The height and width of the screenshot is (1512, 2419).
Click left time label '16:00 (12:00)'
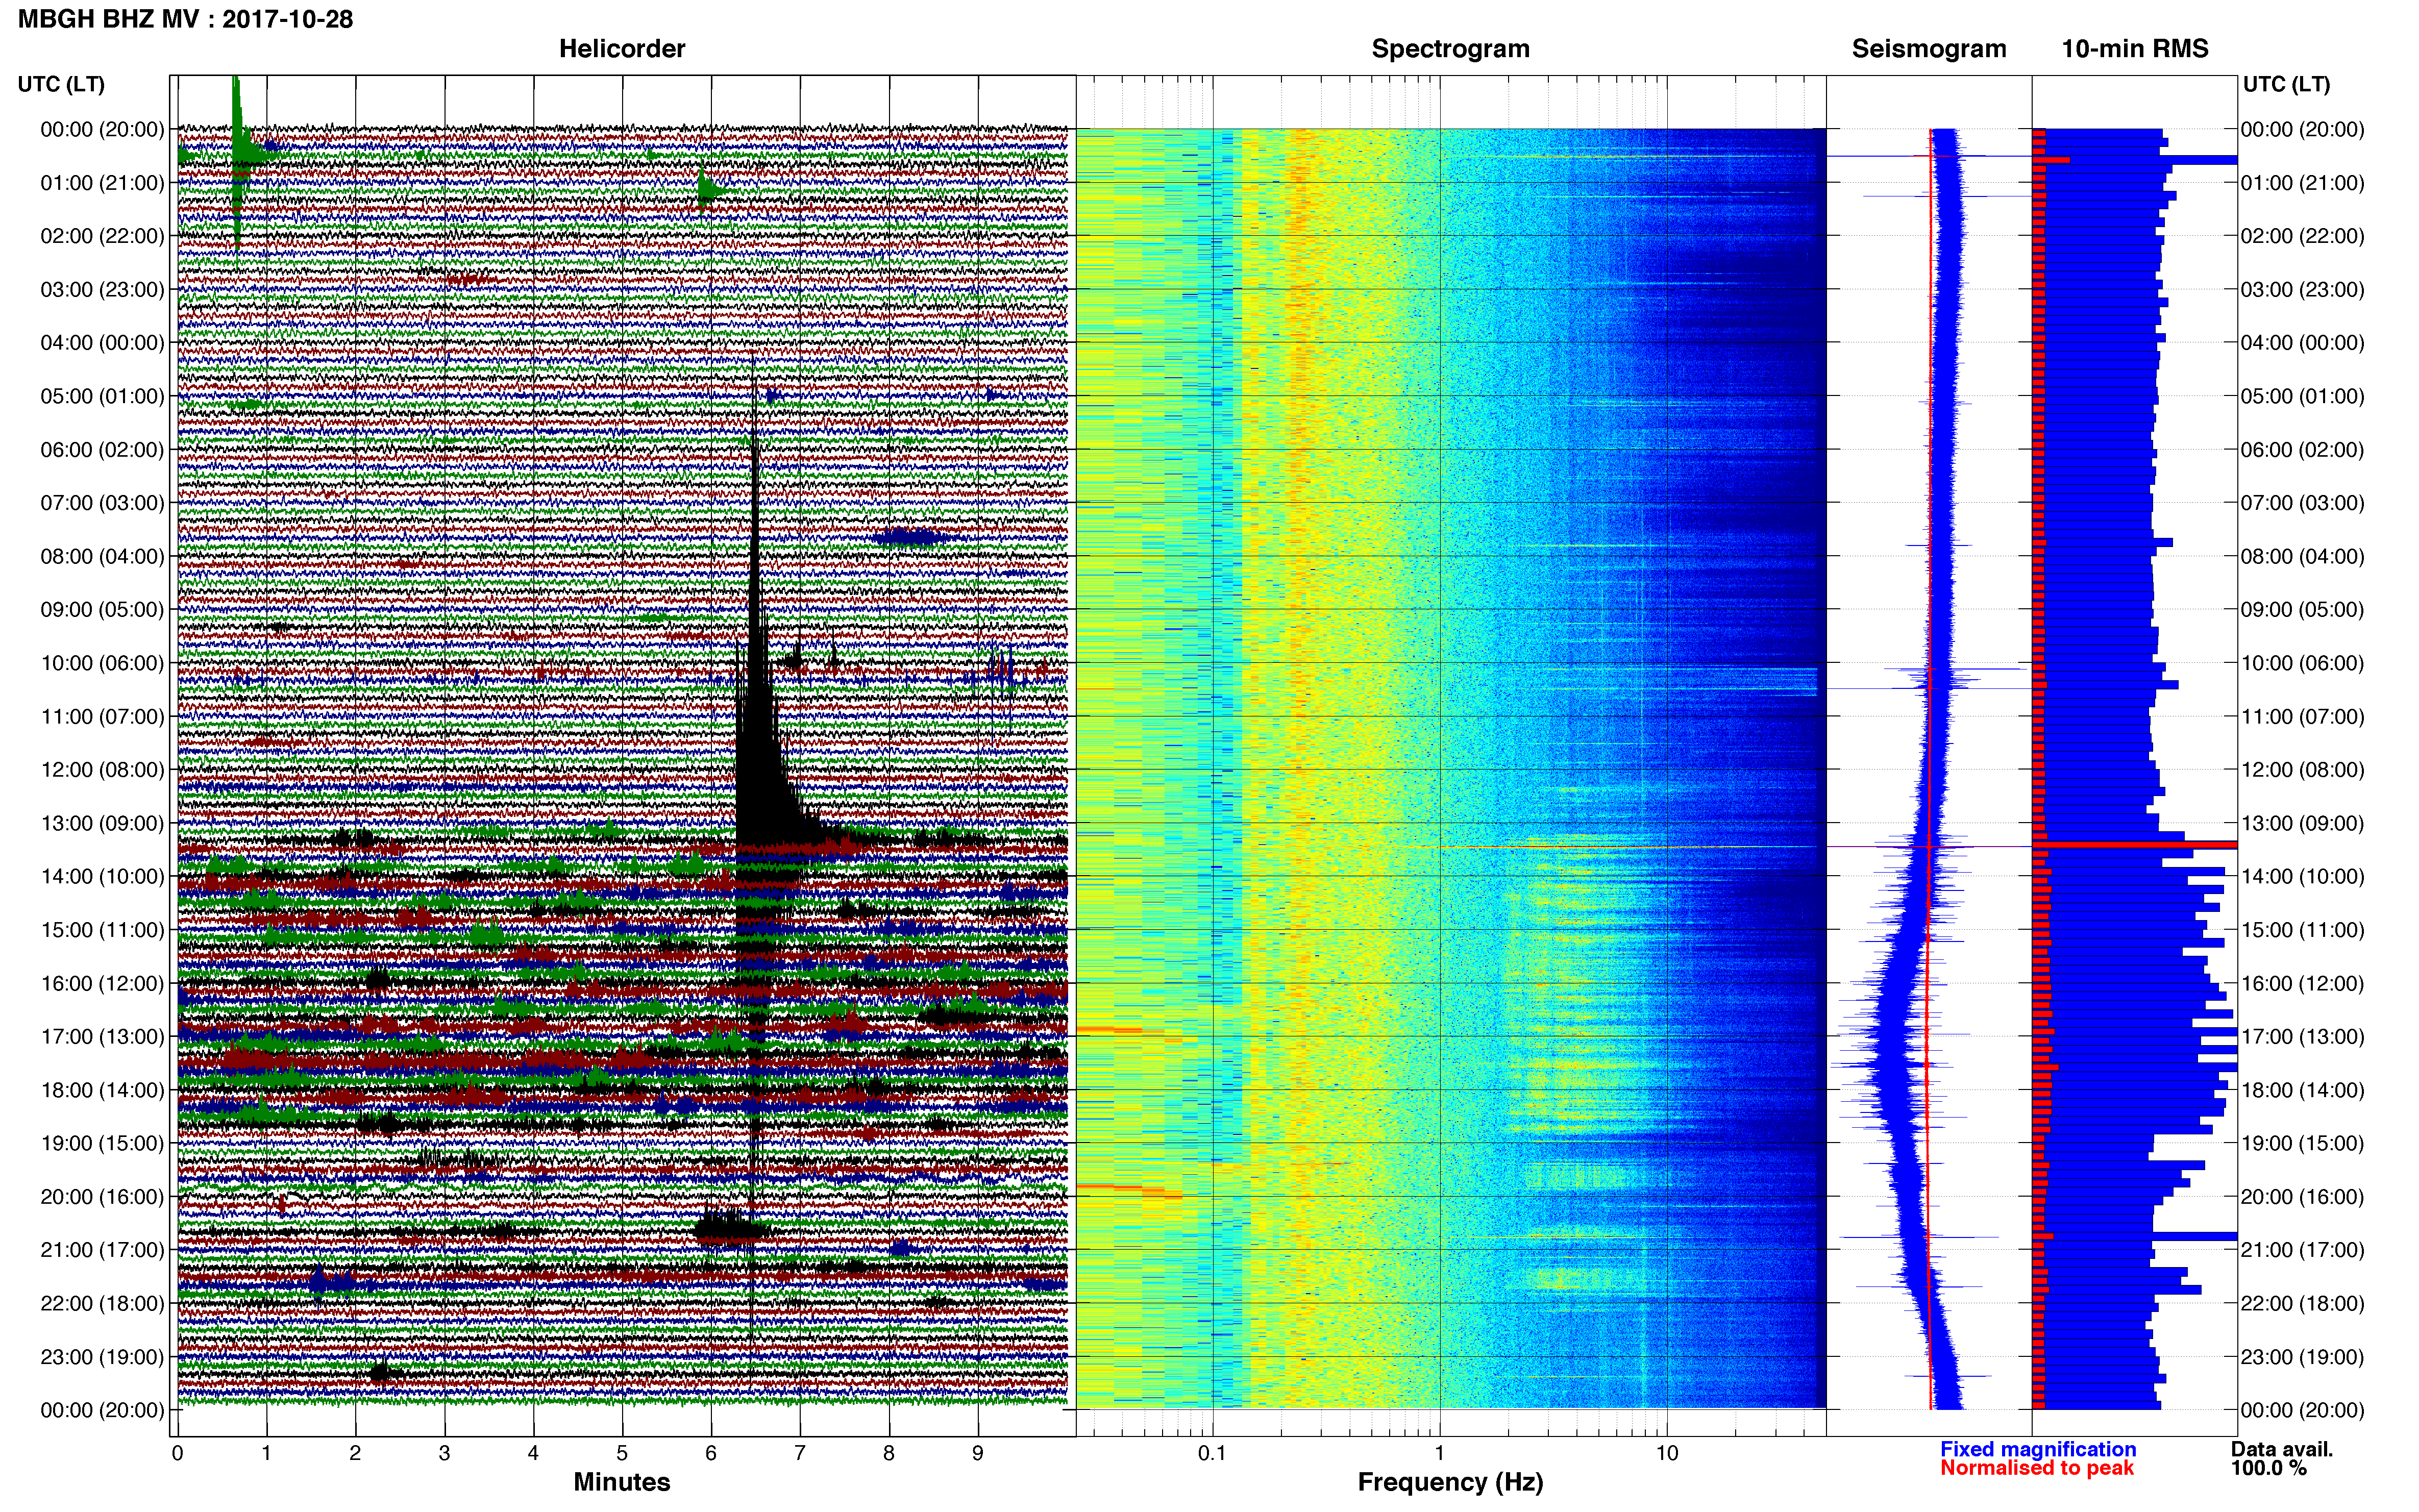tap(102, 983)
